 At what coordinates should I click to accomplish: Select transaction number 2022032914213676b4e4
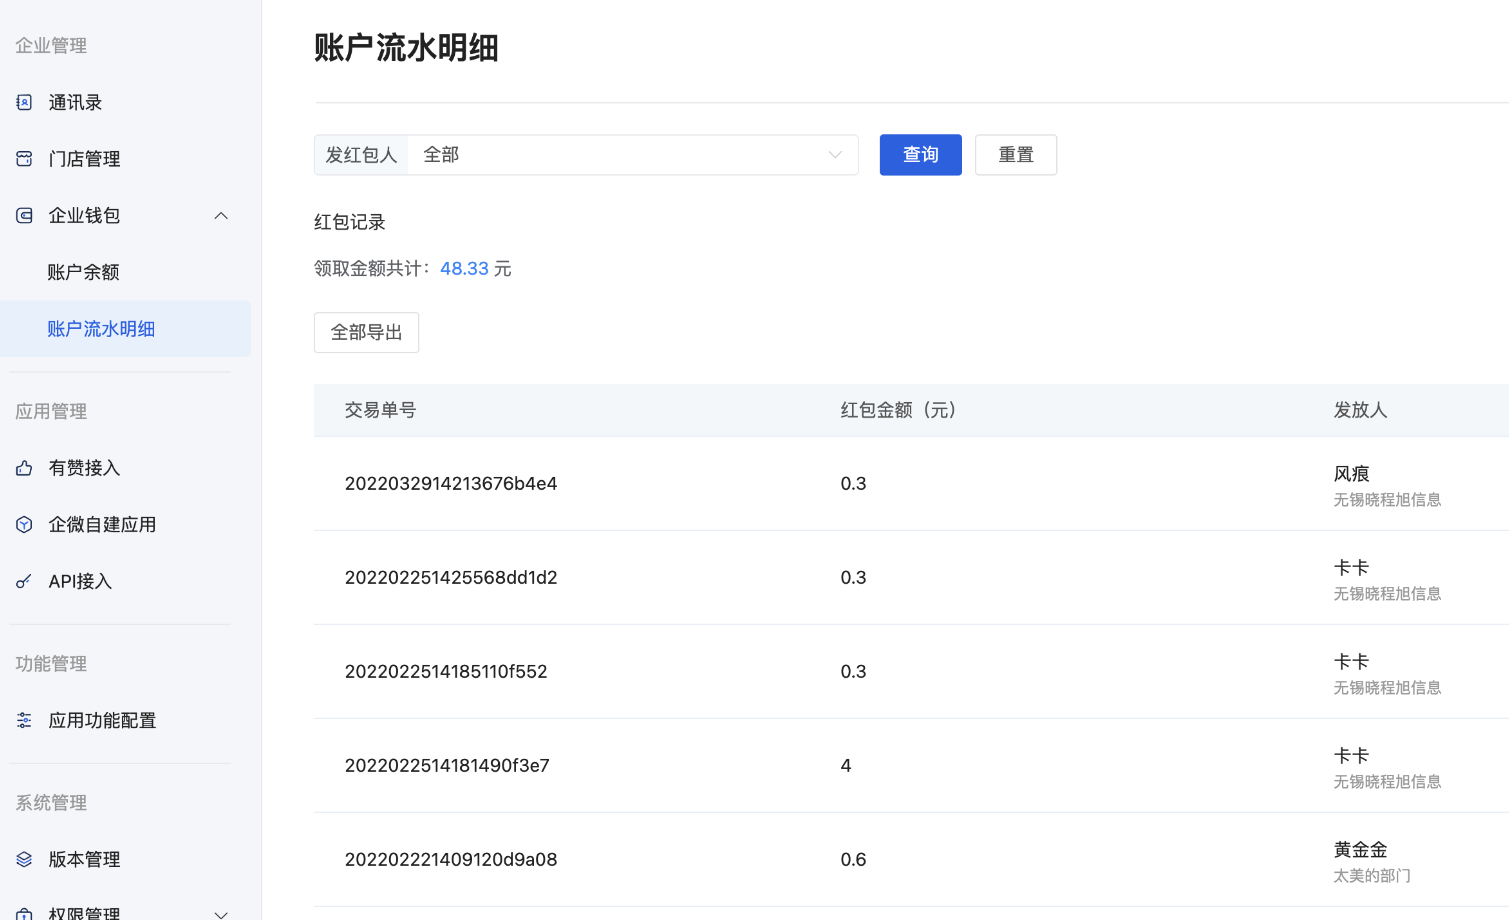[451, 484]
